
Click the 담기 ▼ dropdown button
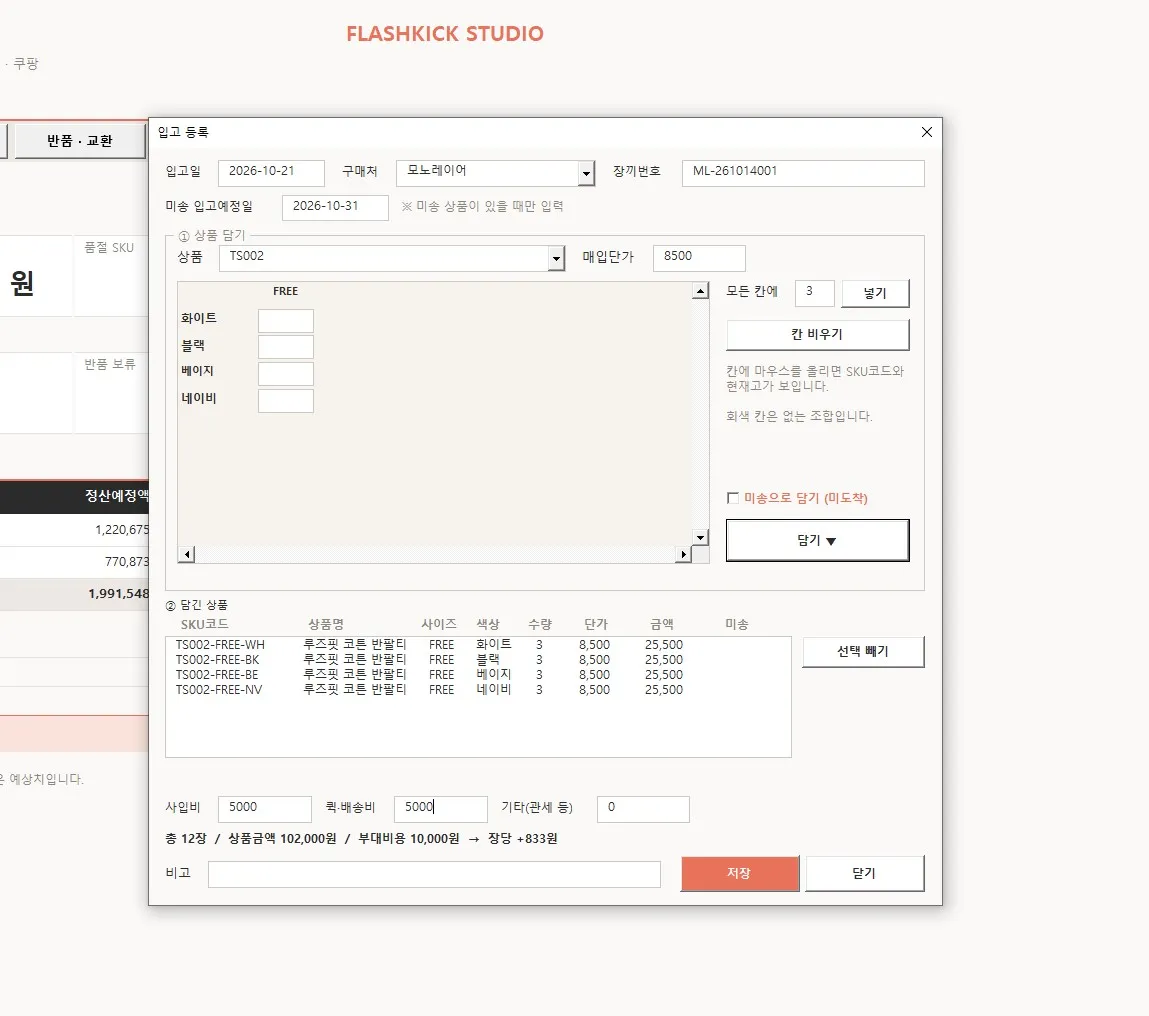[x=817, y=540]
